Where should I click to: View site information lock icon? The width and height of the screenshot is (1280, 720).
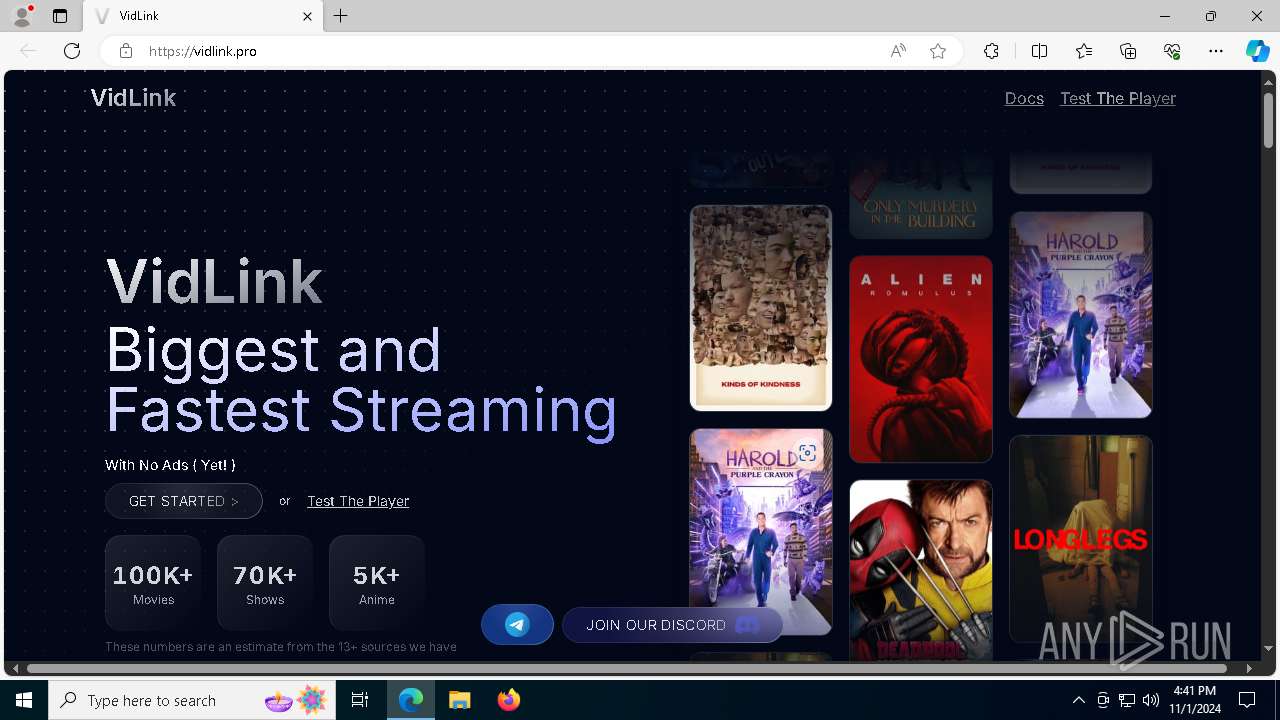tap(126, 51)
